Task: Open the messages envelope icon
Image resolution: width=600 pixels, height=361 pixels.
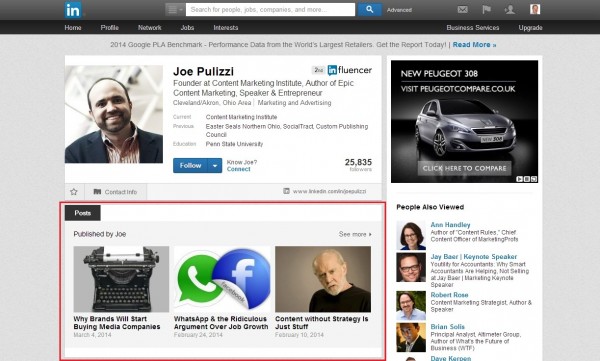Action: pos(463,10)
